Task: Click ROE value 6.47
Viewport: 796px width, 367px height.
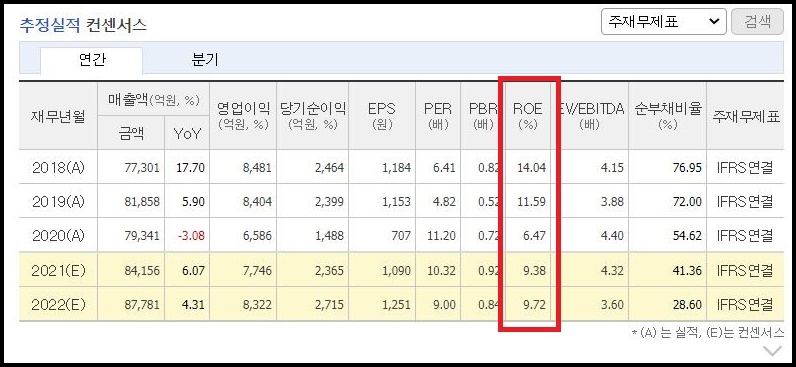Action: [534, 236]
